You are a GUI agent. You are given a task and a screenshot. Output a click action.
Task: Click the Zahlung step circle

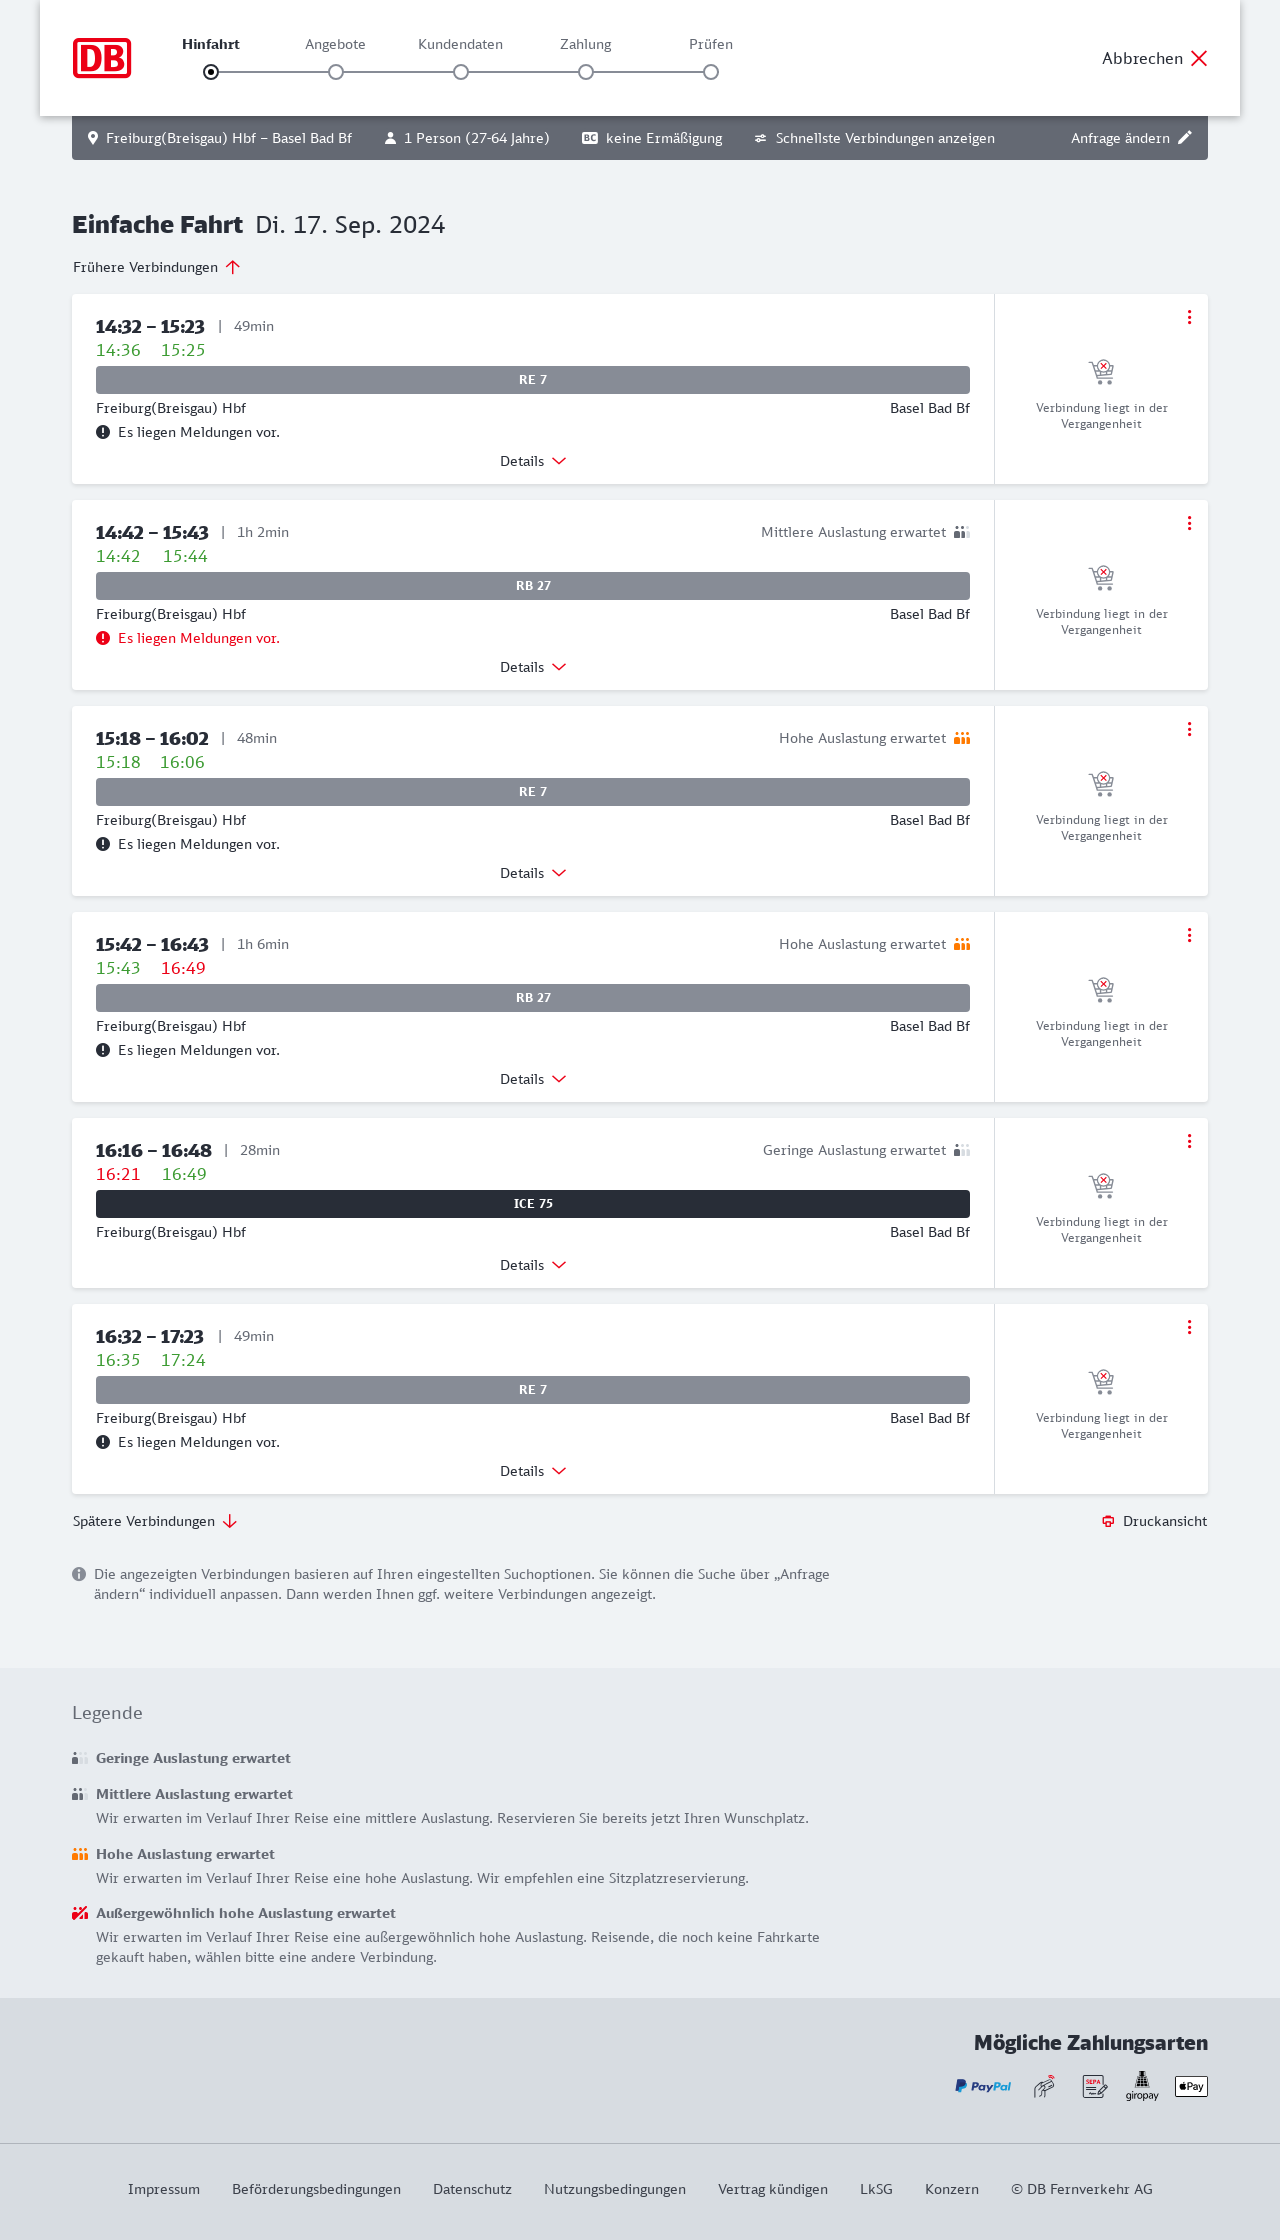click(586, 72)
